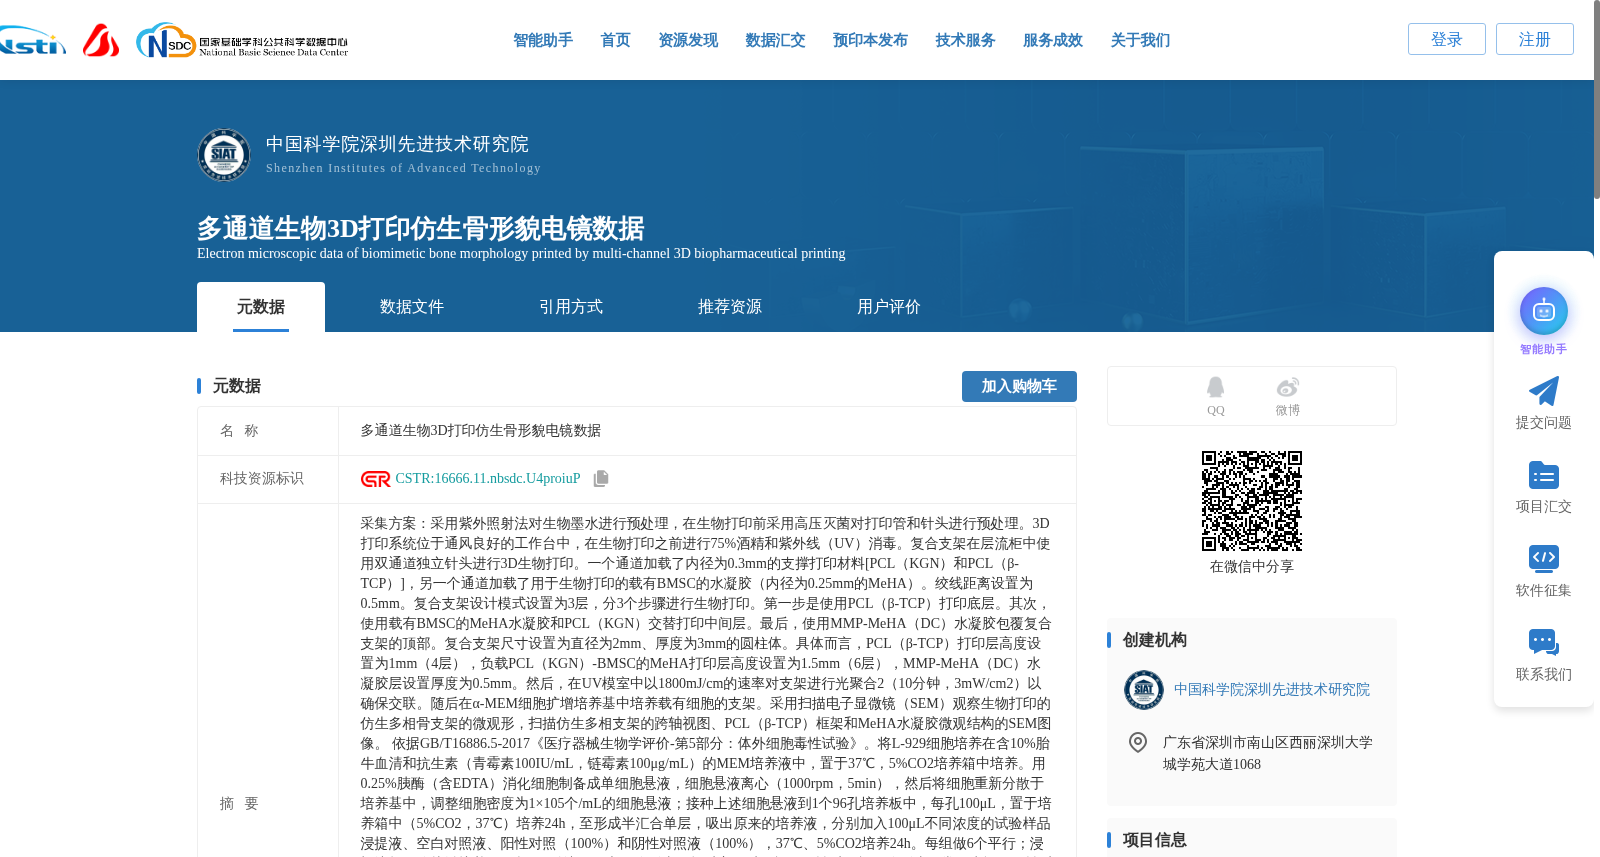Click 联系我们 chat bubble icon
The image size is (1600, 857).
[1543, 642]
